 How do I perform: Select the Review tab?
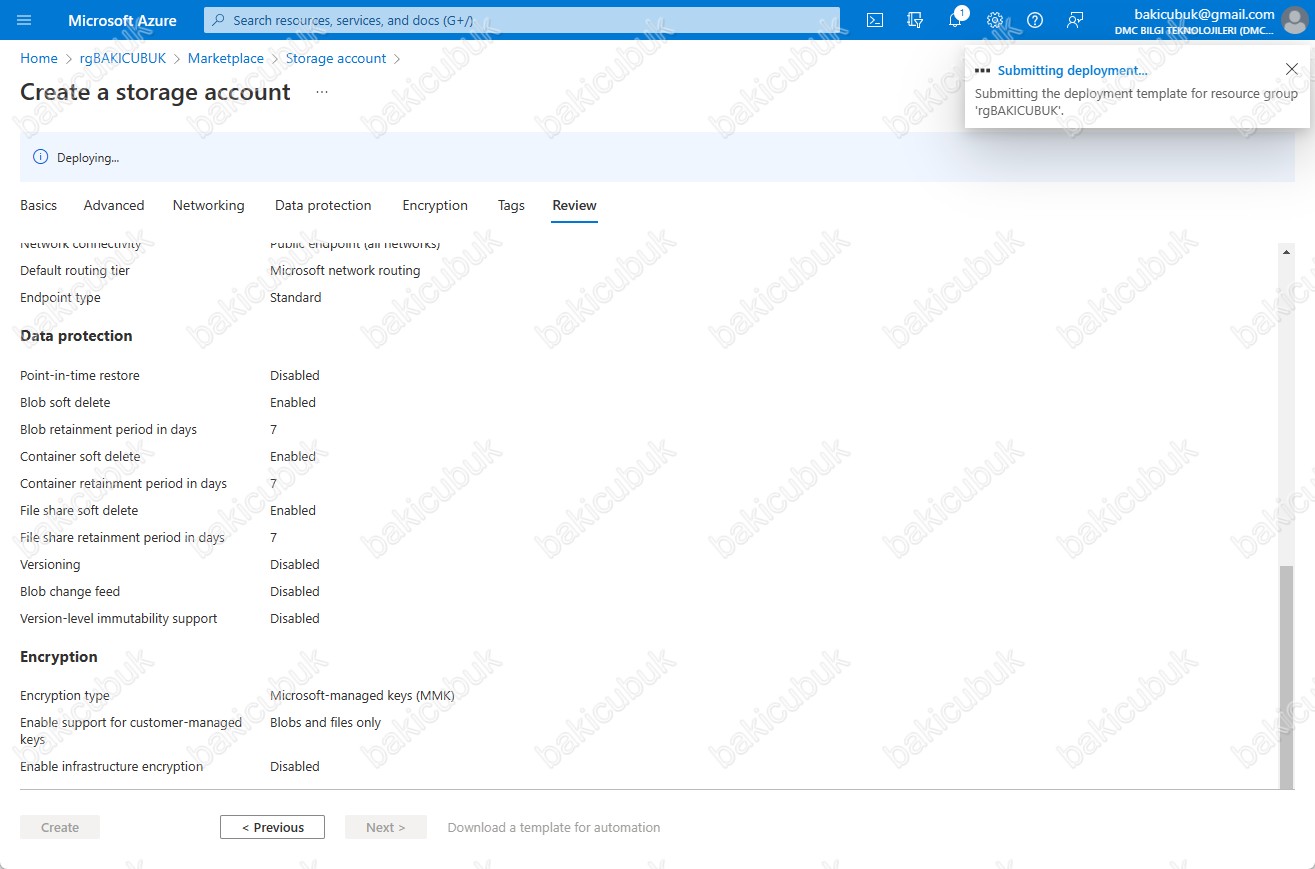pos(574,205)
